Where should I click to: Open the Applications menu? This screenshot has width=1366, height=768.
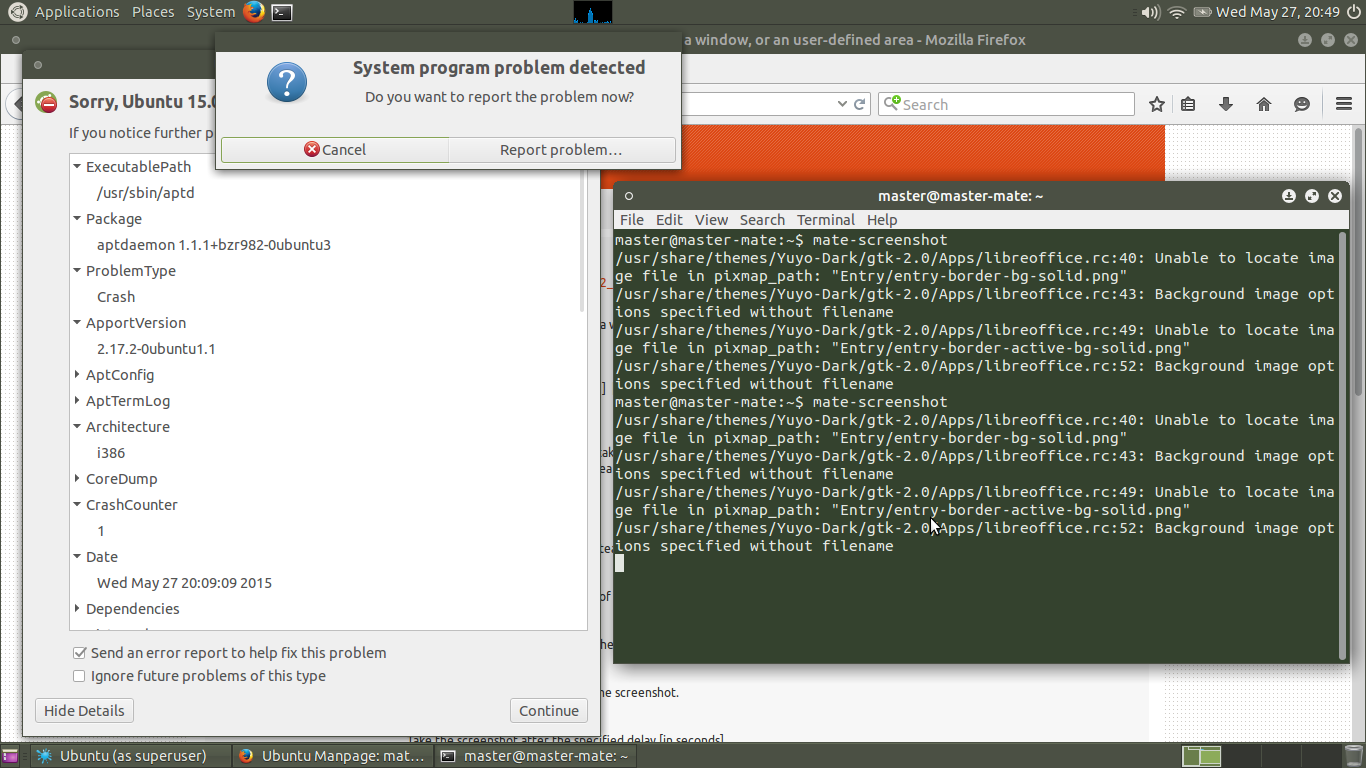[77, 12]
